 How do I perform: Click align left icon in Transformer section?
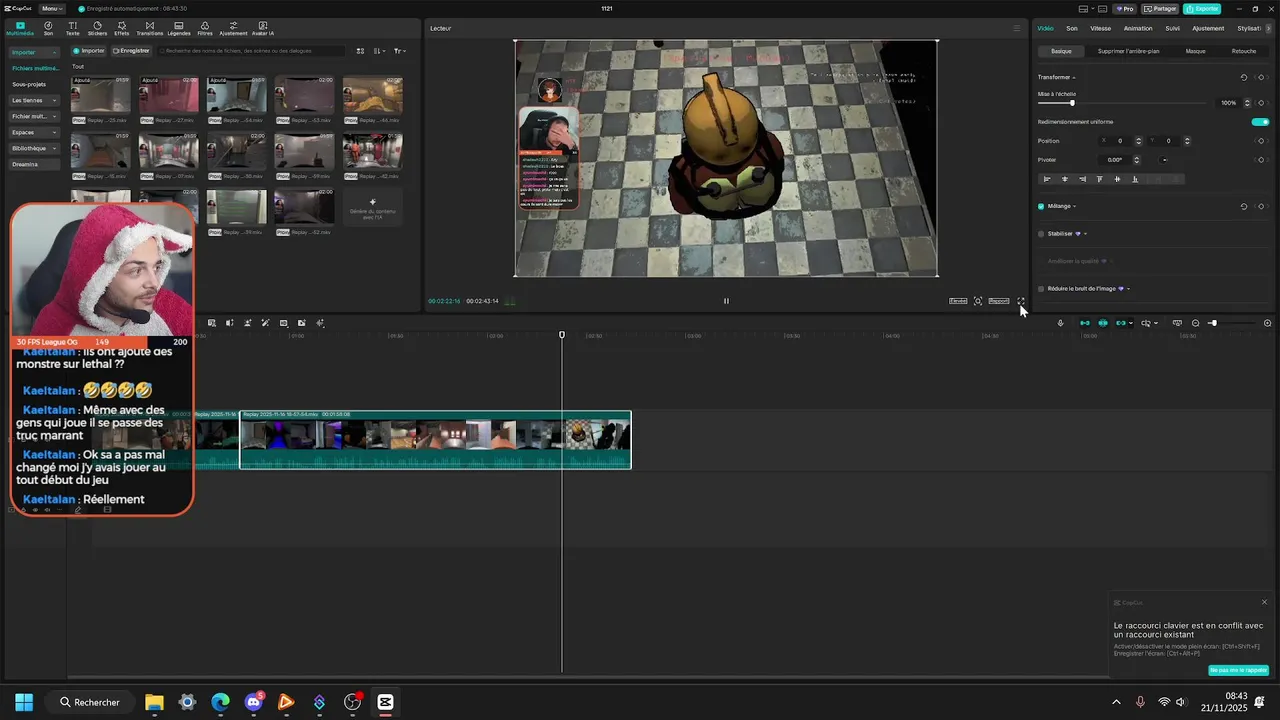coord(1047,179)
